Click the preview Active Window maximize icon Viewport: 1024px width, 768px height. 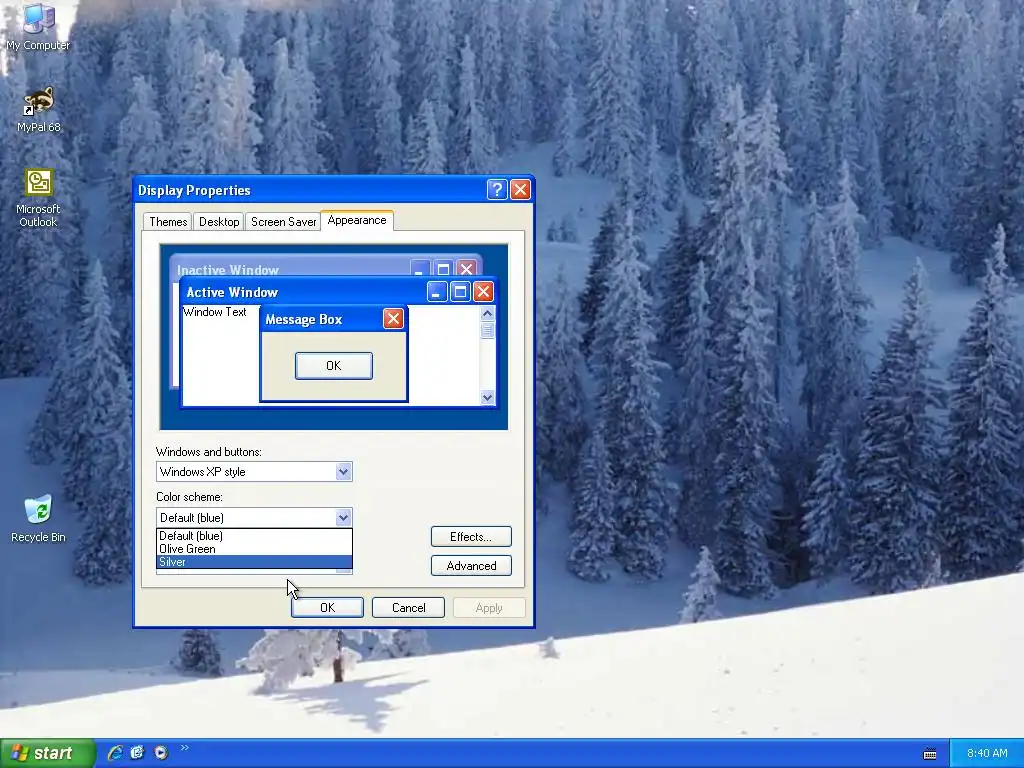[460, 291]
